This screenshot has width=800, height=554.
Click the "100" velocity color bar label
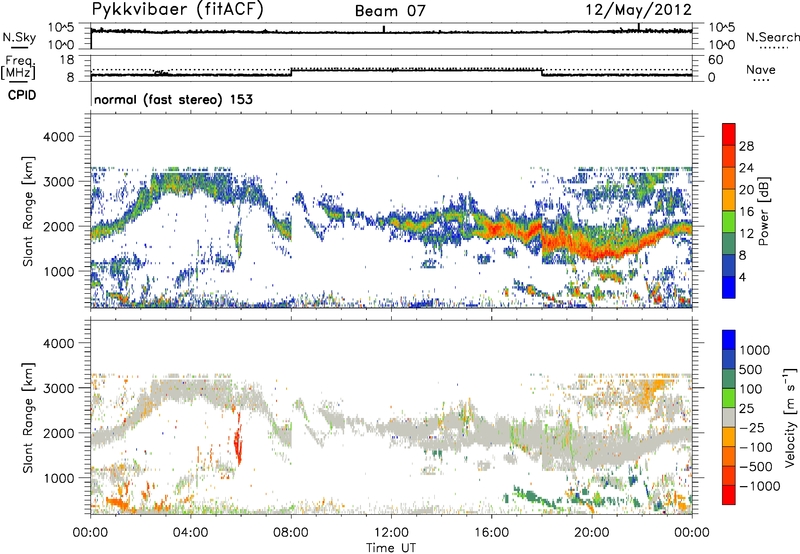click(753, 389)
